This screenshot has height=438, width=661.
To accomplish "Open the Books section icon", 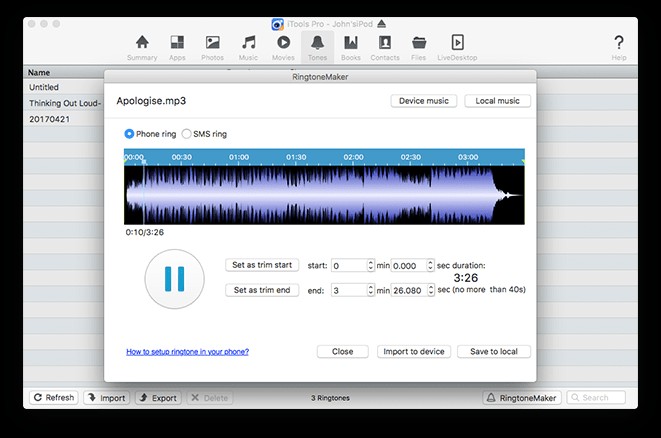I will tap(350, 46).
